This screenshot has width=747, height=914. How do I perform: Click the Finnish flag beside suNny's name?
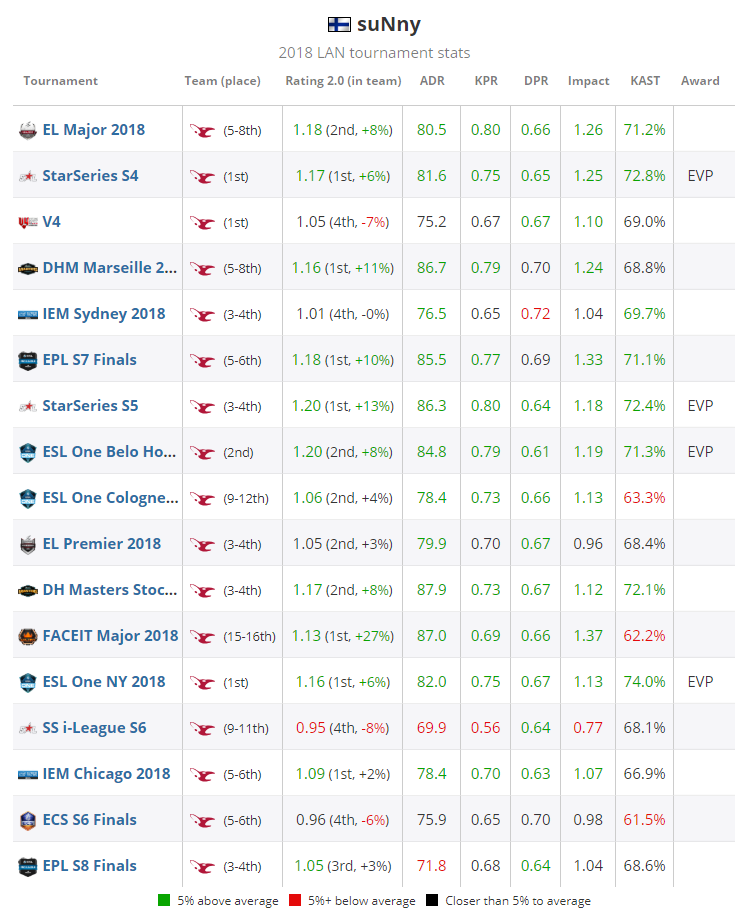pos(337,24)
